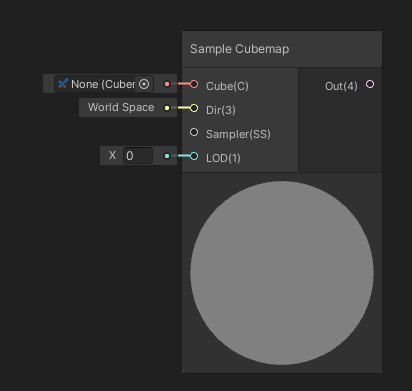The image size is (412, 391).
Task: Click the yellow Dir(3) input port
Action: (194, 108)
